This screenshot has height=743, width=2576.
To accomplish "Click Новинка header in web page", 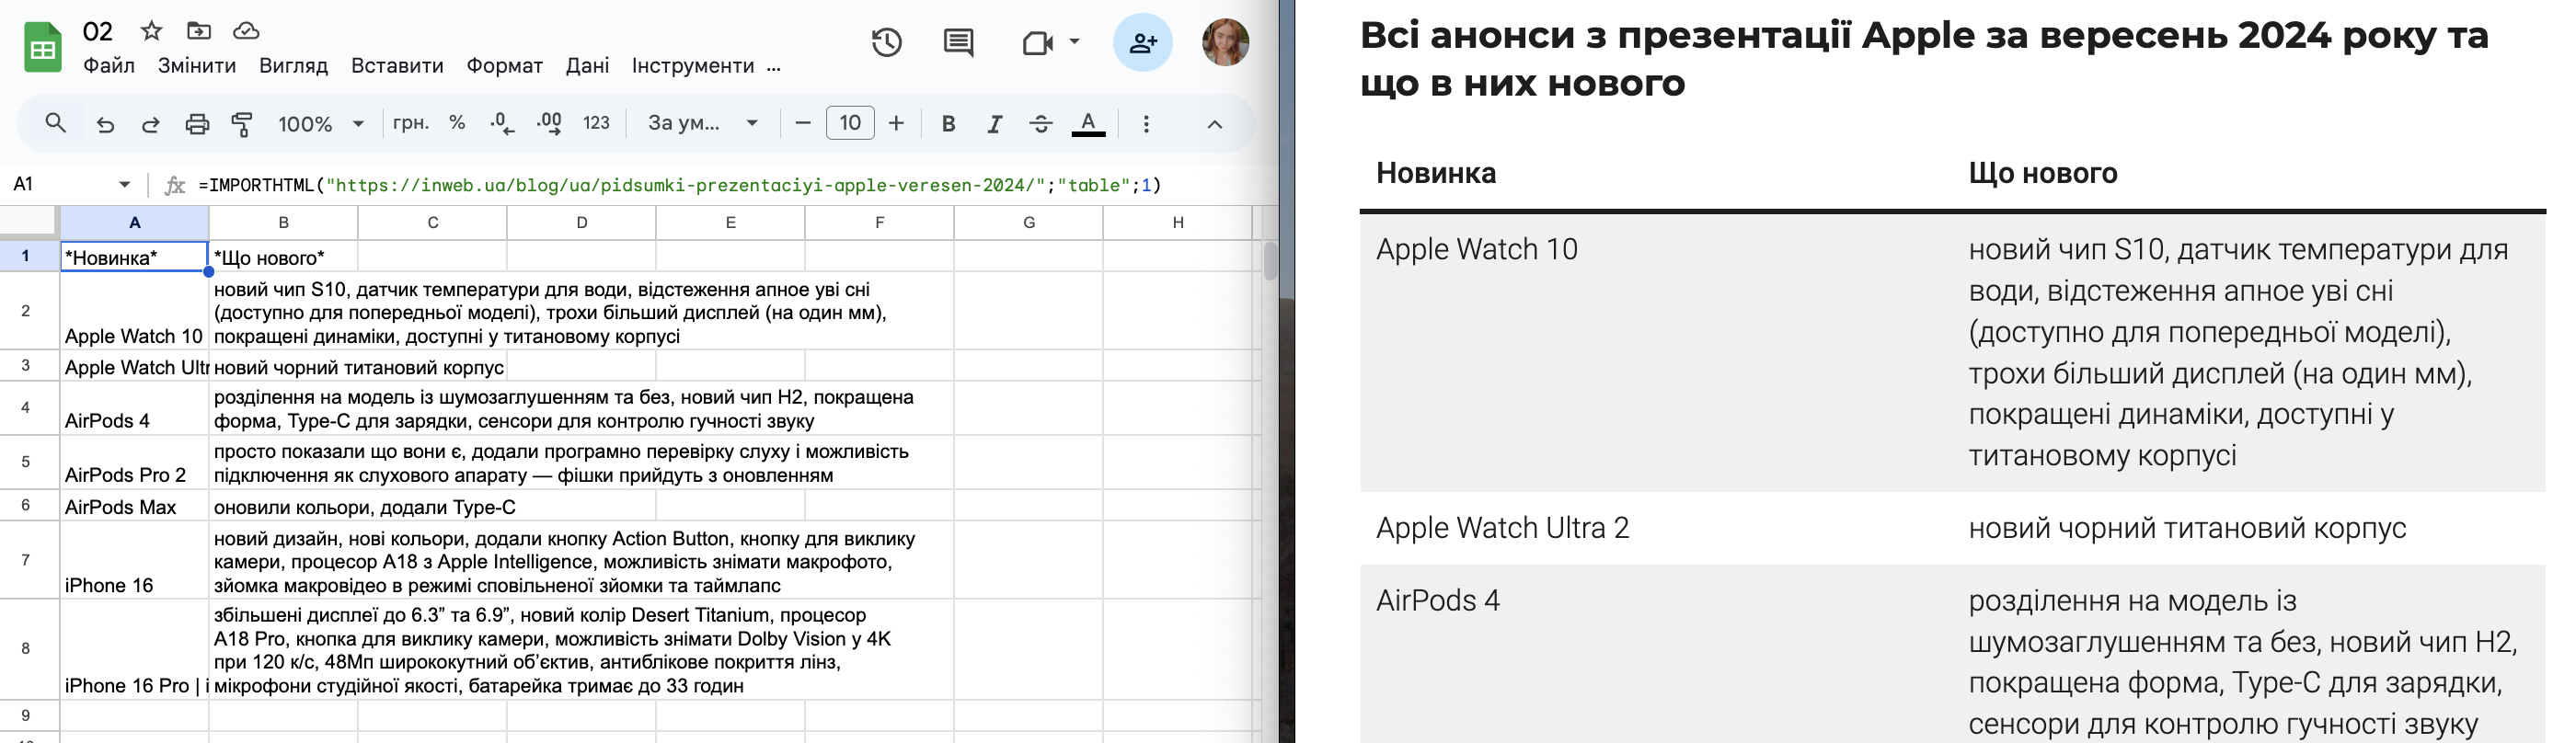I will tap(1436, 173).
